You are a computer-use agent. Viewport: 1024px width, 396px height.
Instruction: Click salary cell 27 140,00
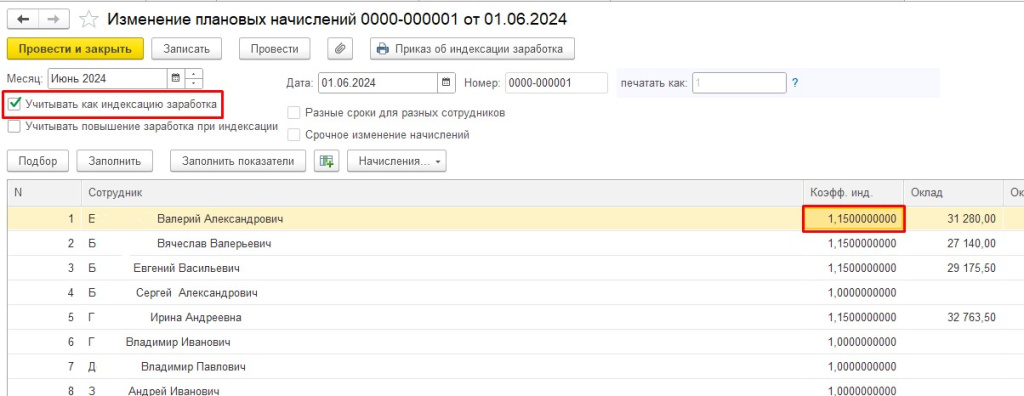[953, 244]
